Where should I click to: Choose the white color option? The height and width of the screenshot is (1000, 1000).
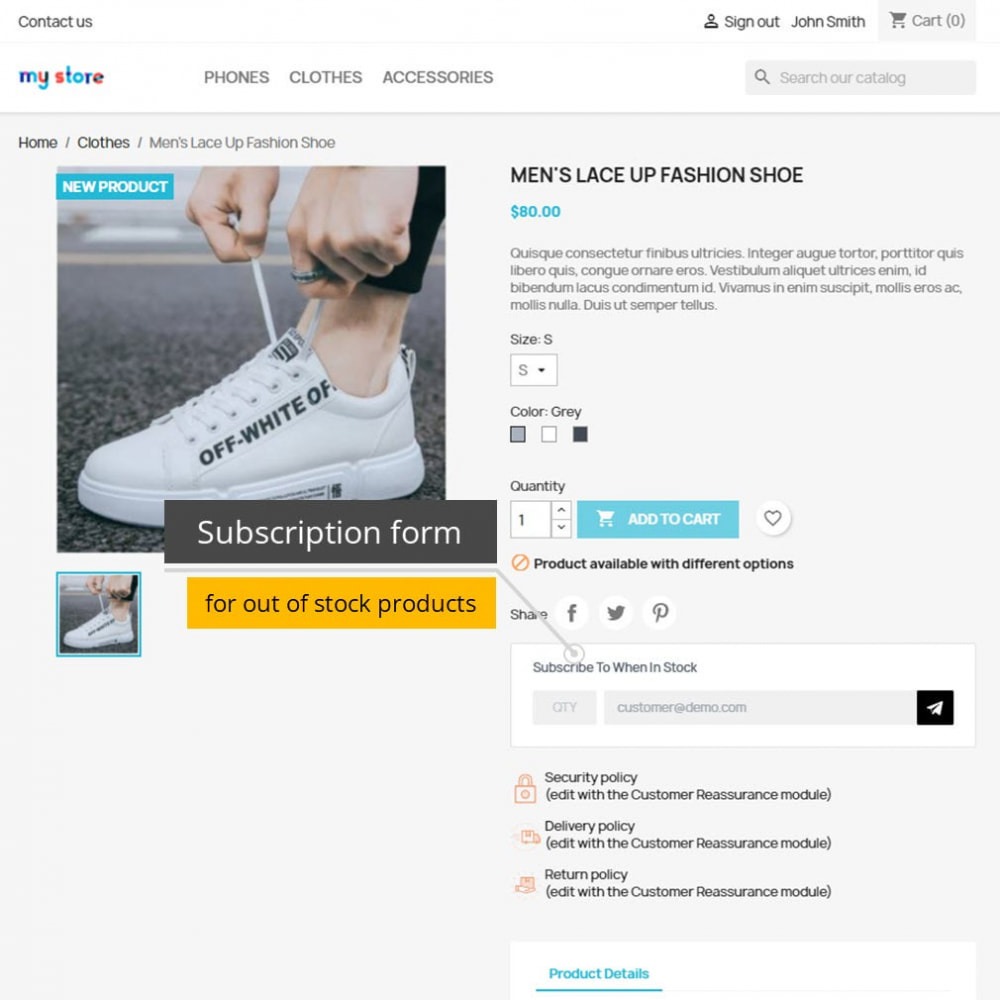(548, 434)
